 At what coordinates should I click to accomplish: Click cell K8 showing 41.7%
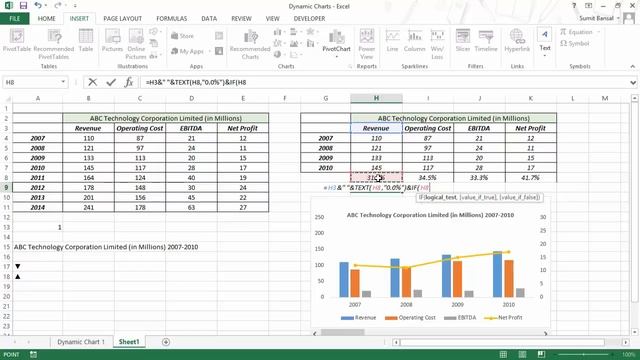point(531,178)
